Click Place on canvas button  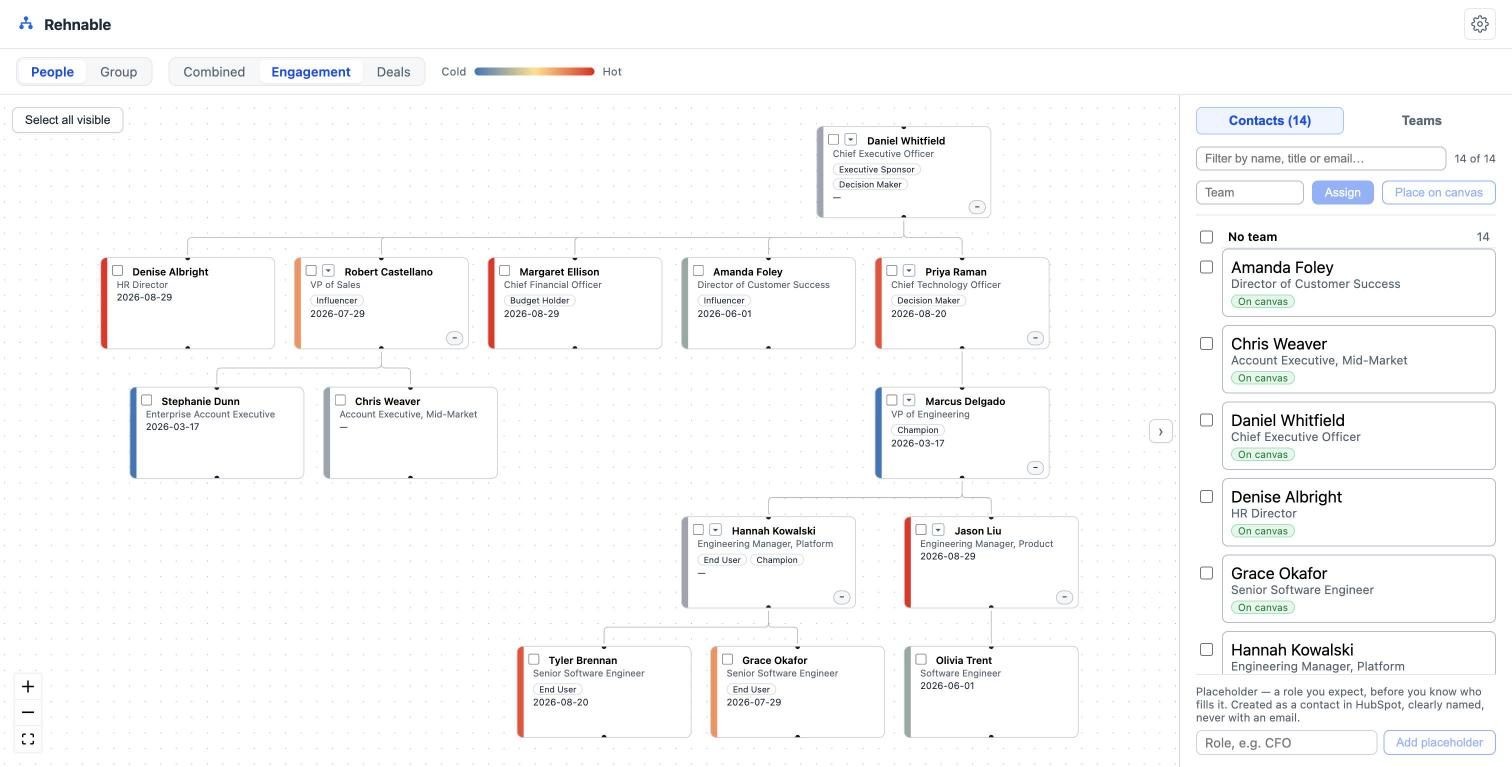pos(1438,192)
